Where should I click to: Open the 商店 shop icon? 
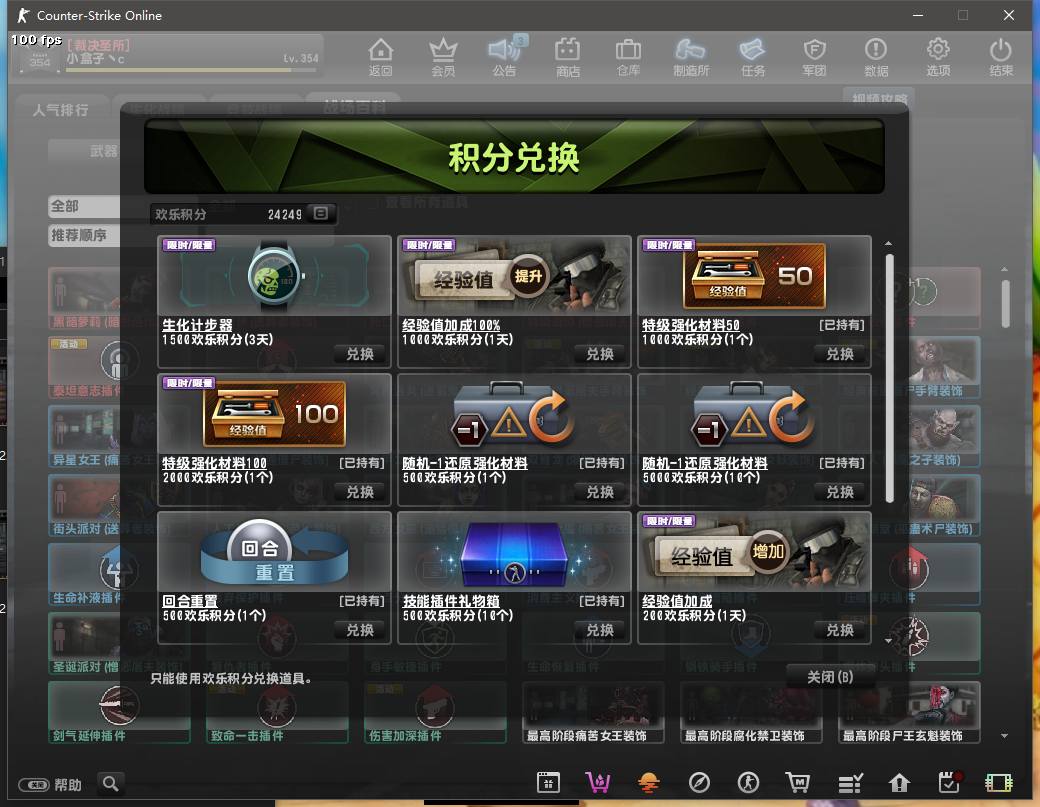(x=568, y=56)
